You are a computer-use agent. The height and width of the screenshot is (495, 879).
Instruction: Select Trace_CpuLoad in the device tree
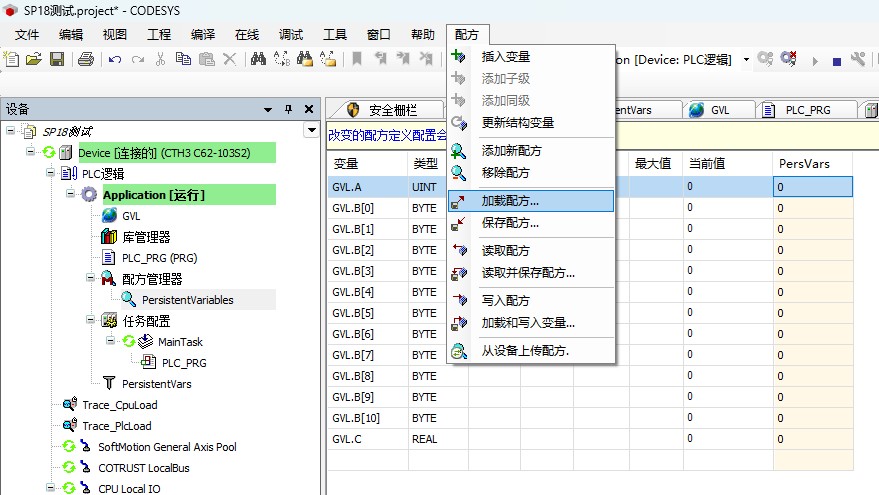[x=119, y=405]
